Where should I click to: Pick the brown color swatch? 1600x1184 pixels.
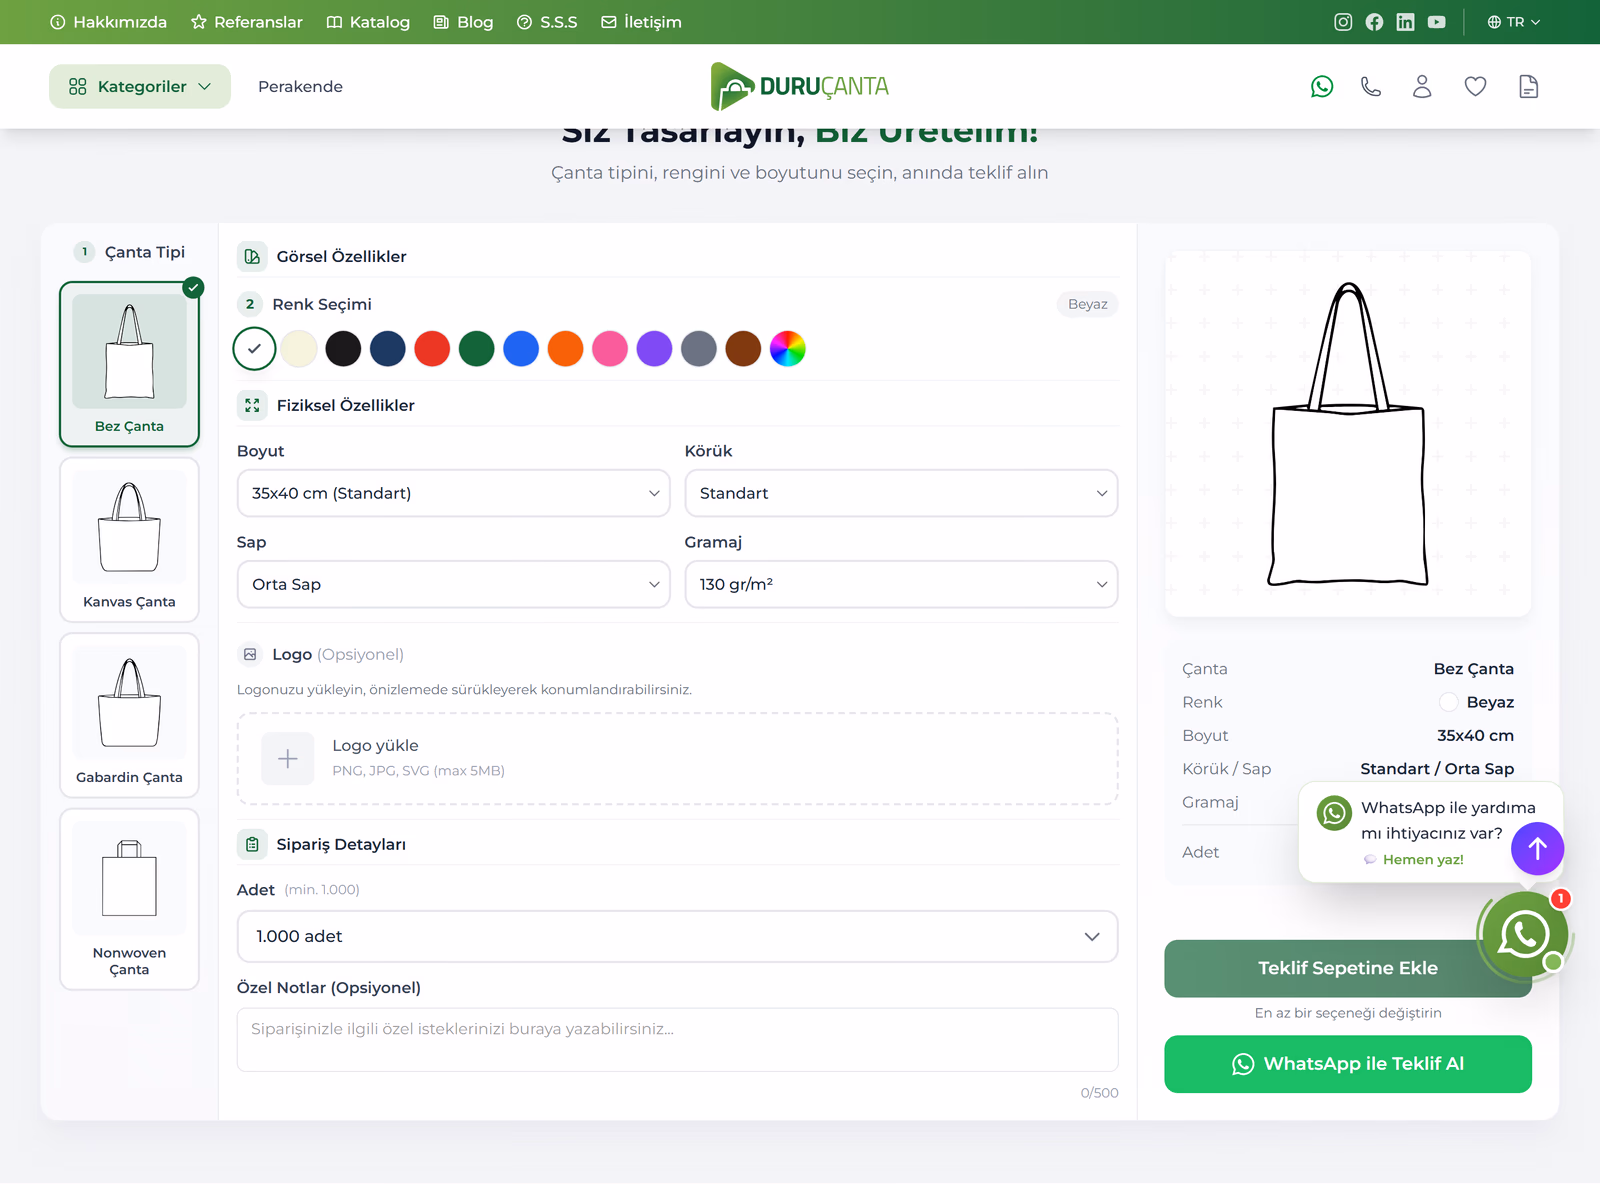(743, 349)
